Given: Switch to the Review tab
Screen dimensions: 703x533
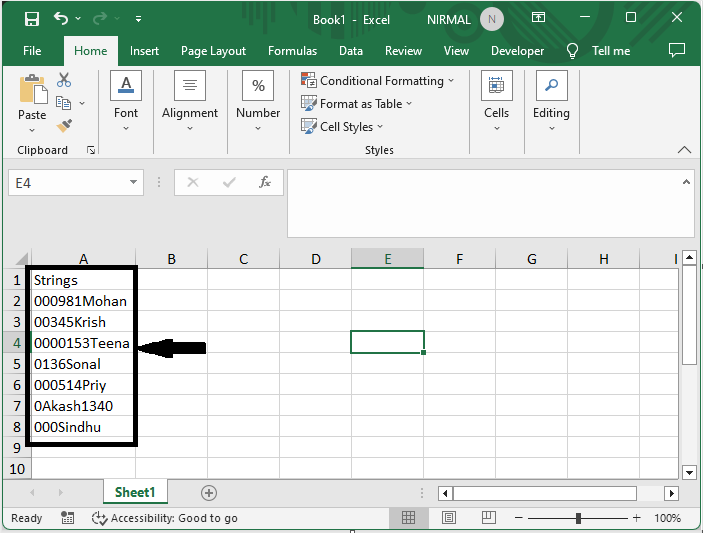Looking at the screenshot, I should pyautogui.click(x=403, y=51).
